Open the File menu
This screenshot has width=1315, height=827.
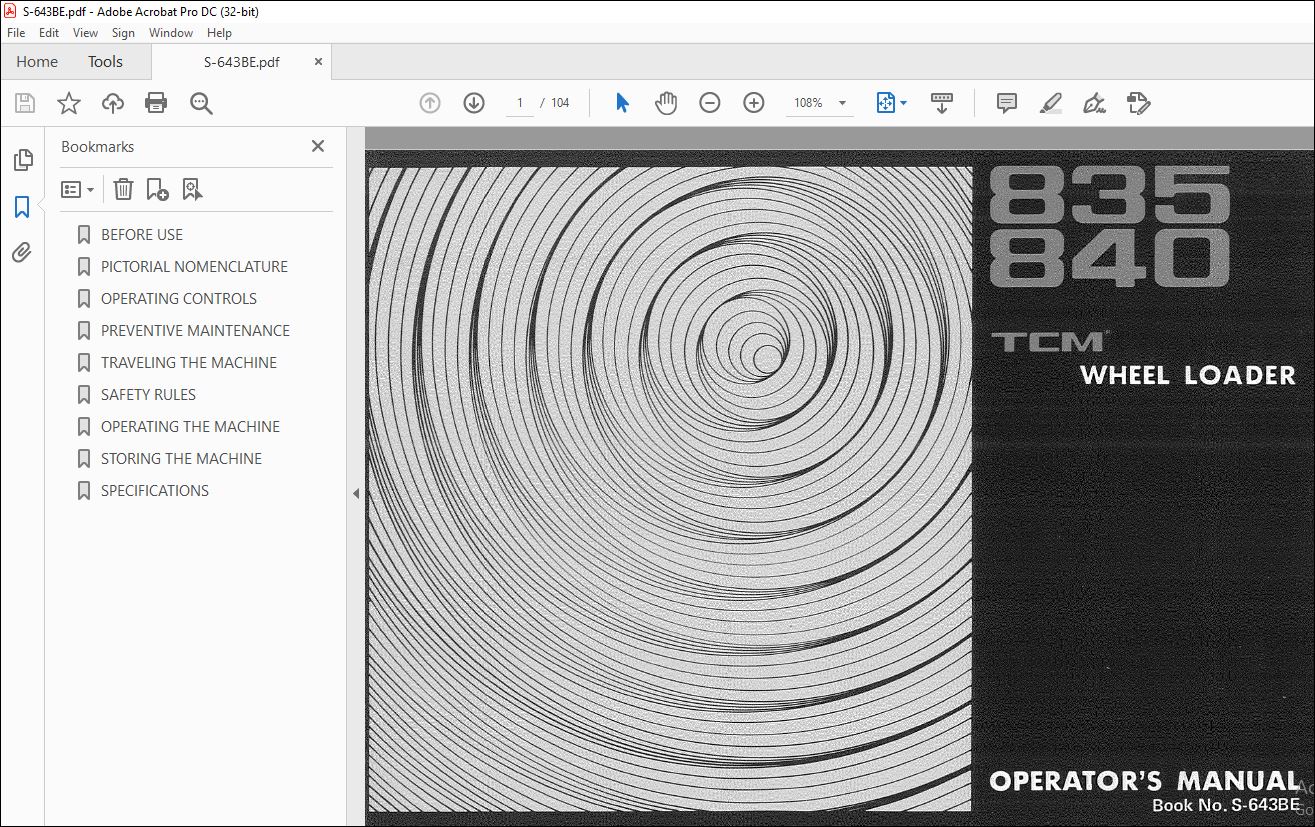[x=16, y=33]
